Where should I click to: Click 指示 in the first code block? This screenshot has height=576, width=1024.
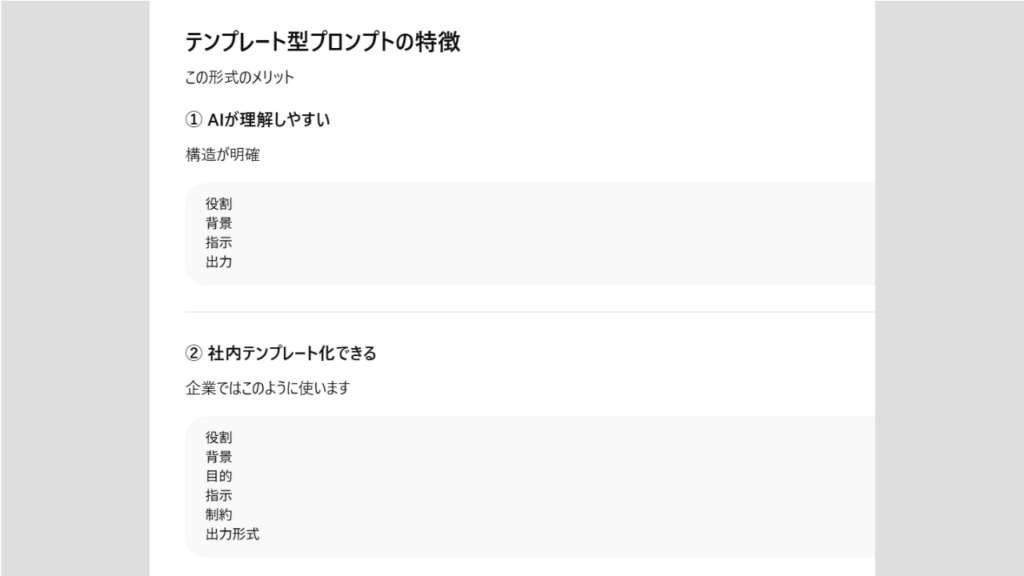(x=219, y=243)
